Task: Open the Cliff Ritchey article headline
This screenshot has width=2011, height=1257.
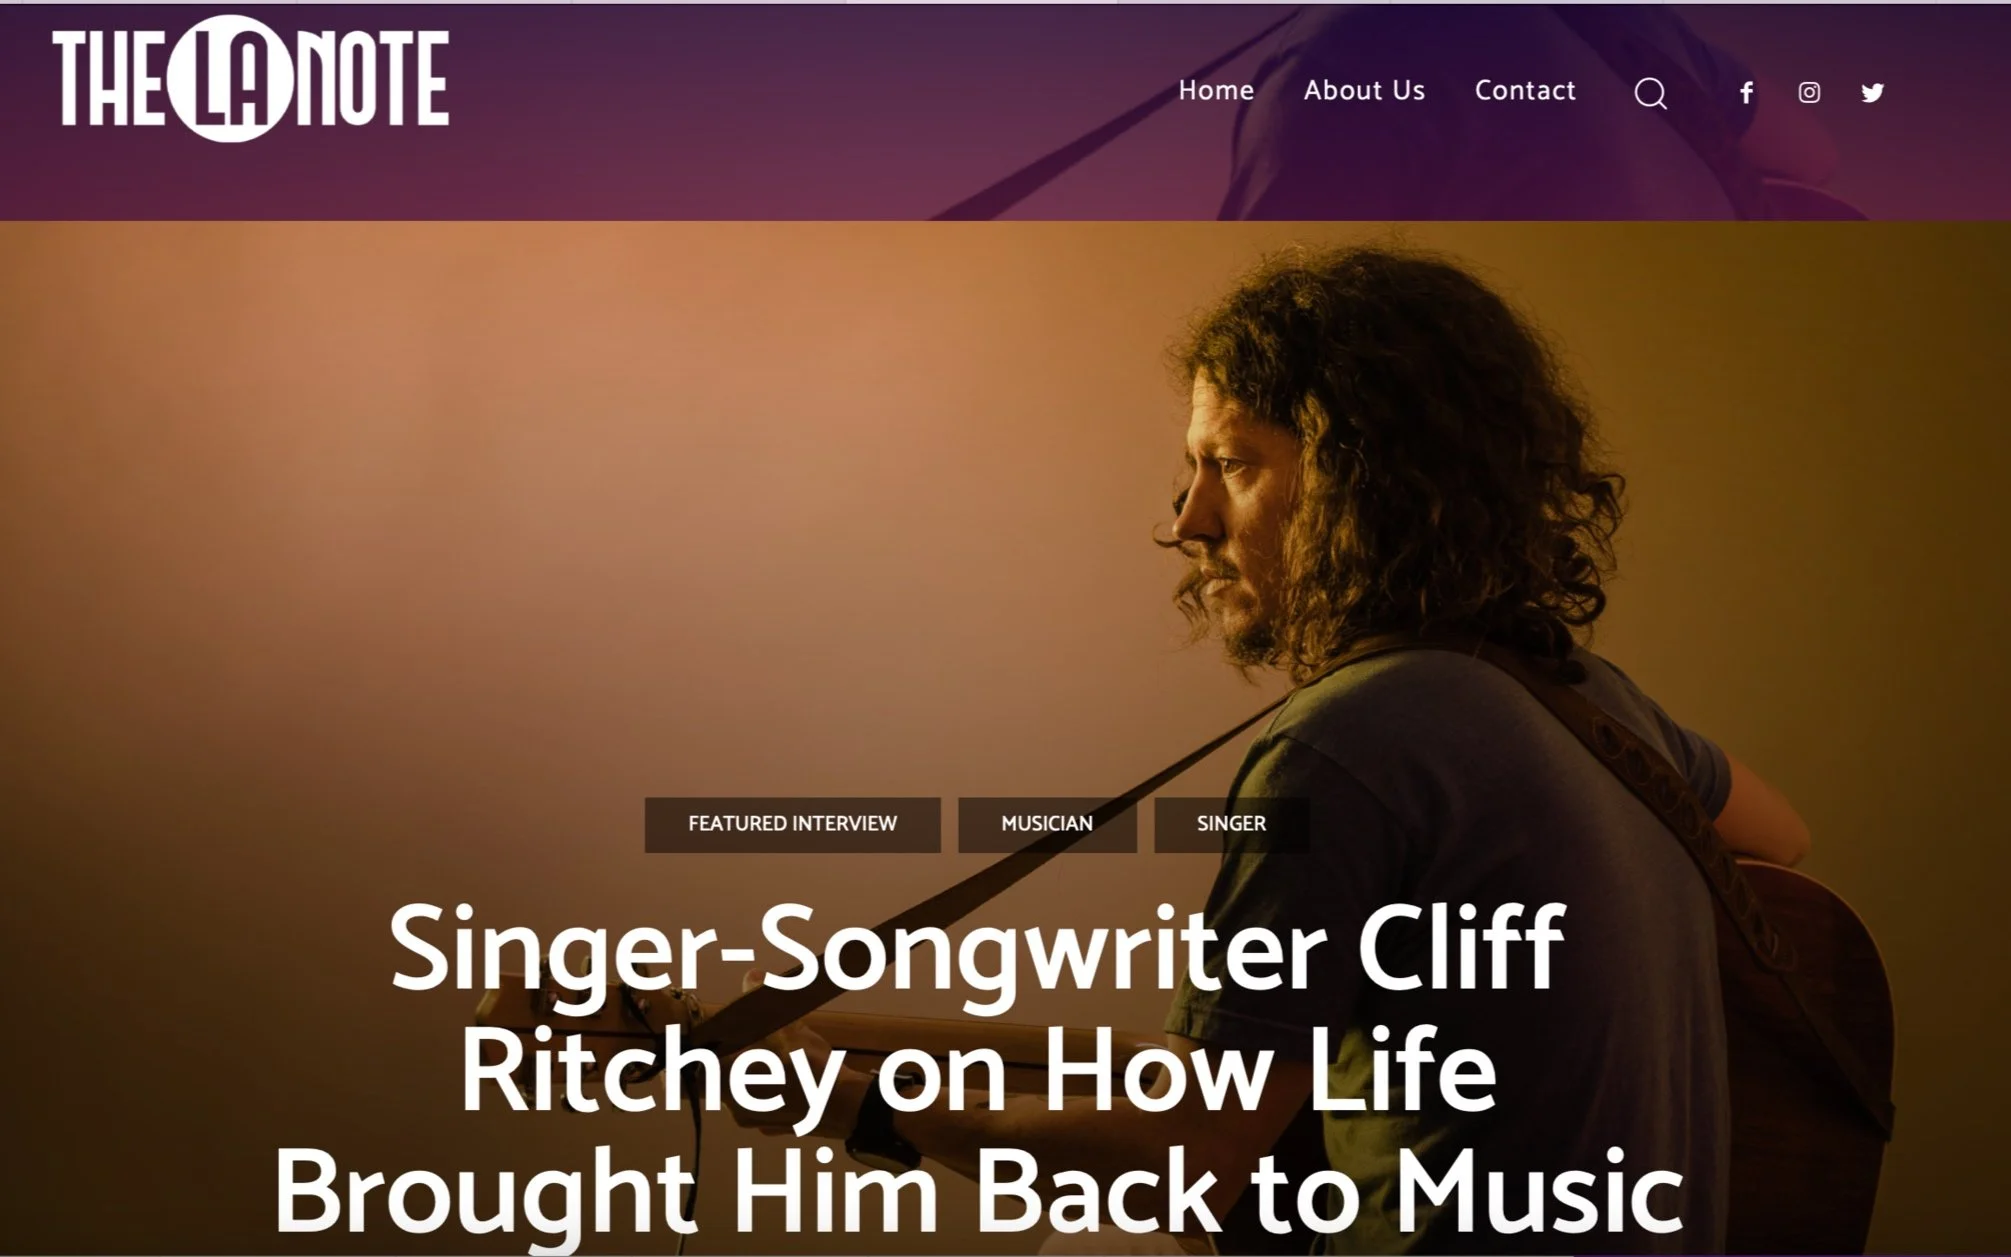Action: pyautogui.click(x=978, y=1070)
